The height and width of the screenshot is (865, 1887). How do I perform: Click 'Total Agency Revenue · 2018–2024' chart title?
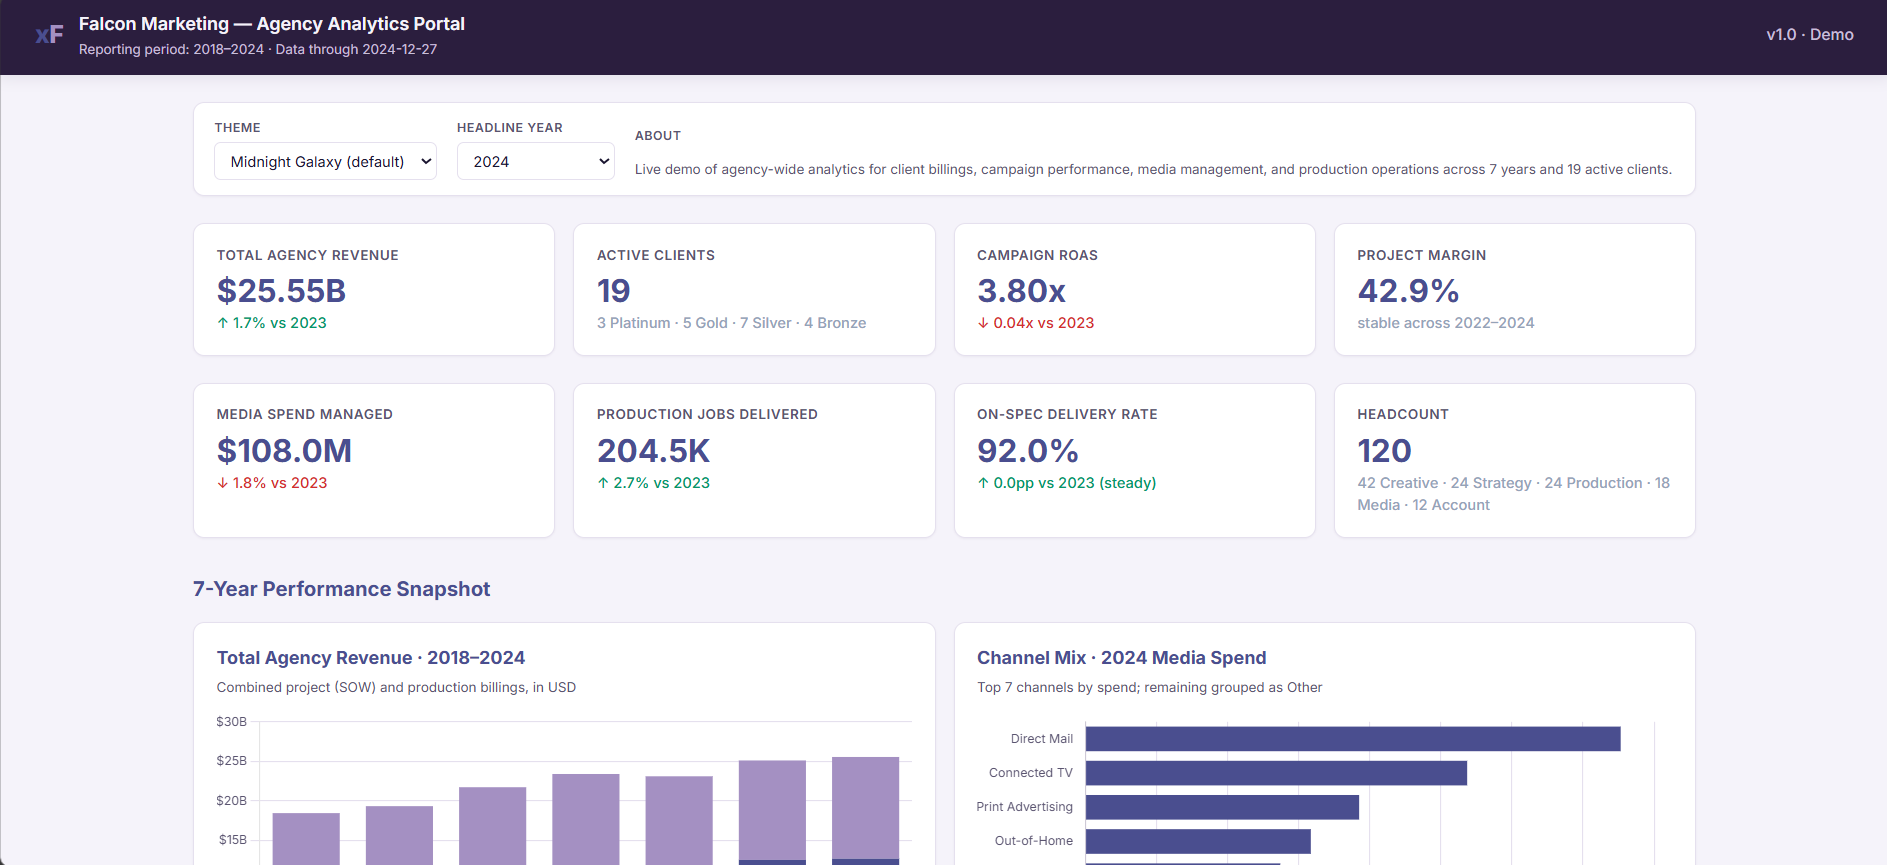370,657
